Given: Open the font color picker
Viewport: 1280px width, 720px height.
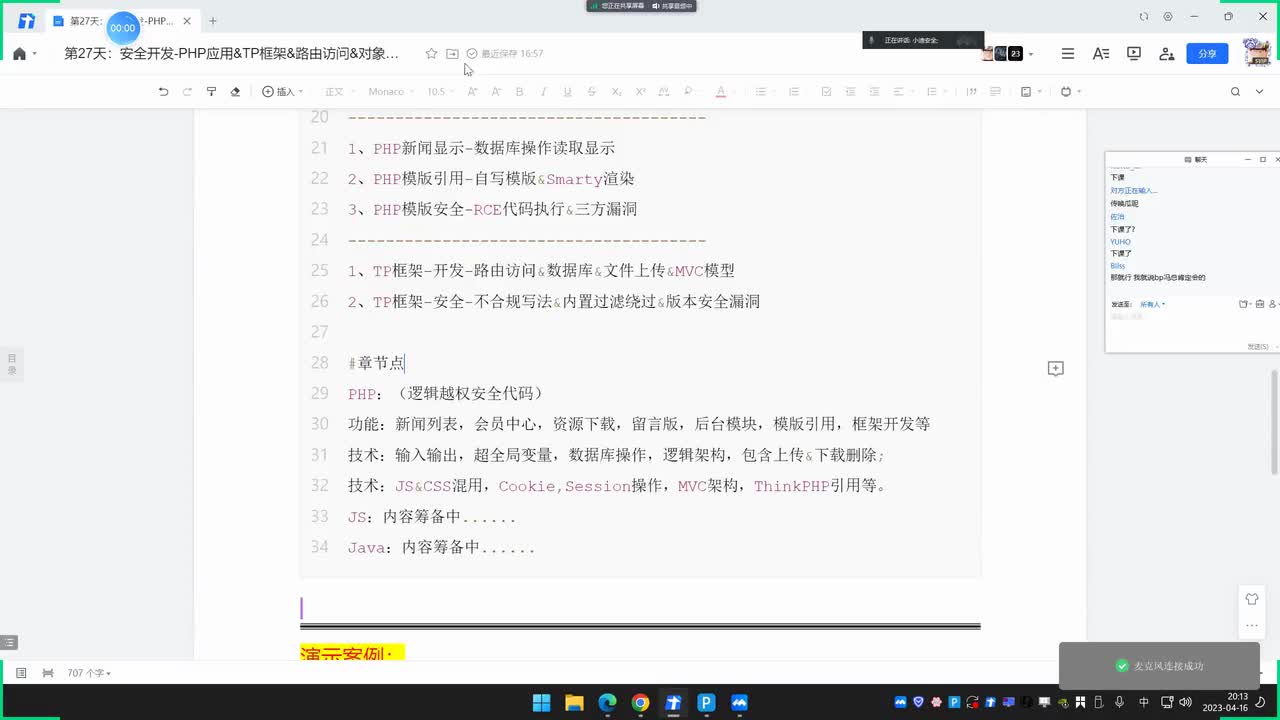Looking at the screenshot, I should [720, 91].
